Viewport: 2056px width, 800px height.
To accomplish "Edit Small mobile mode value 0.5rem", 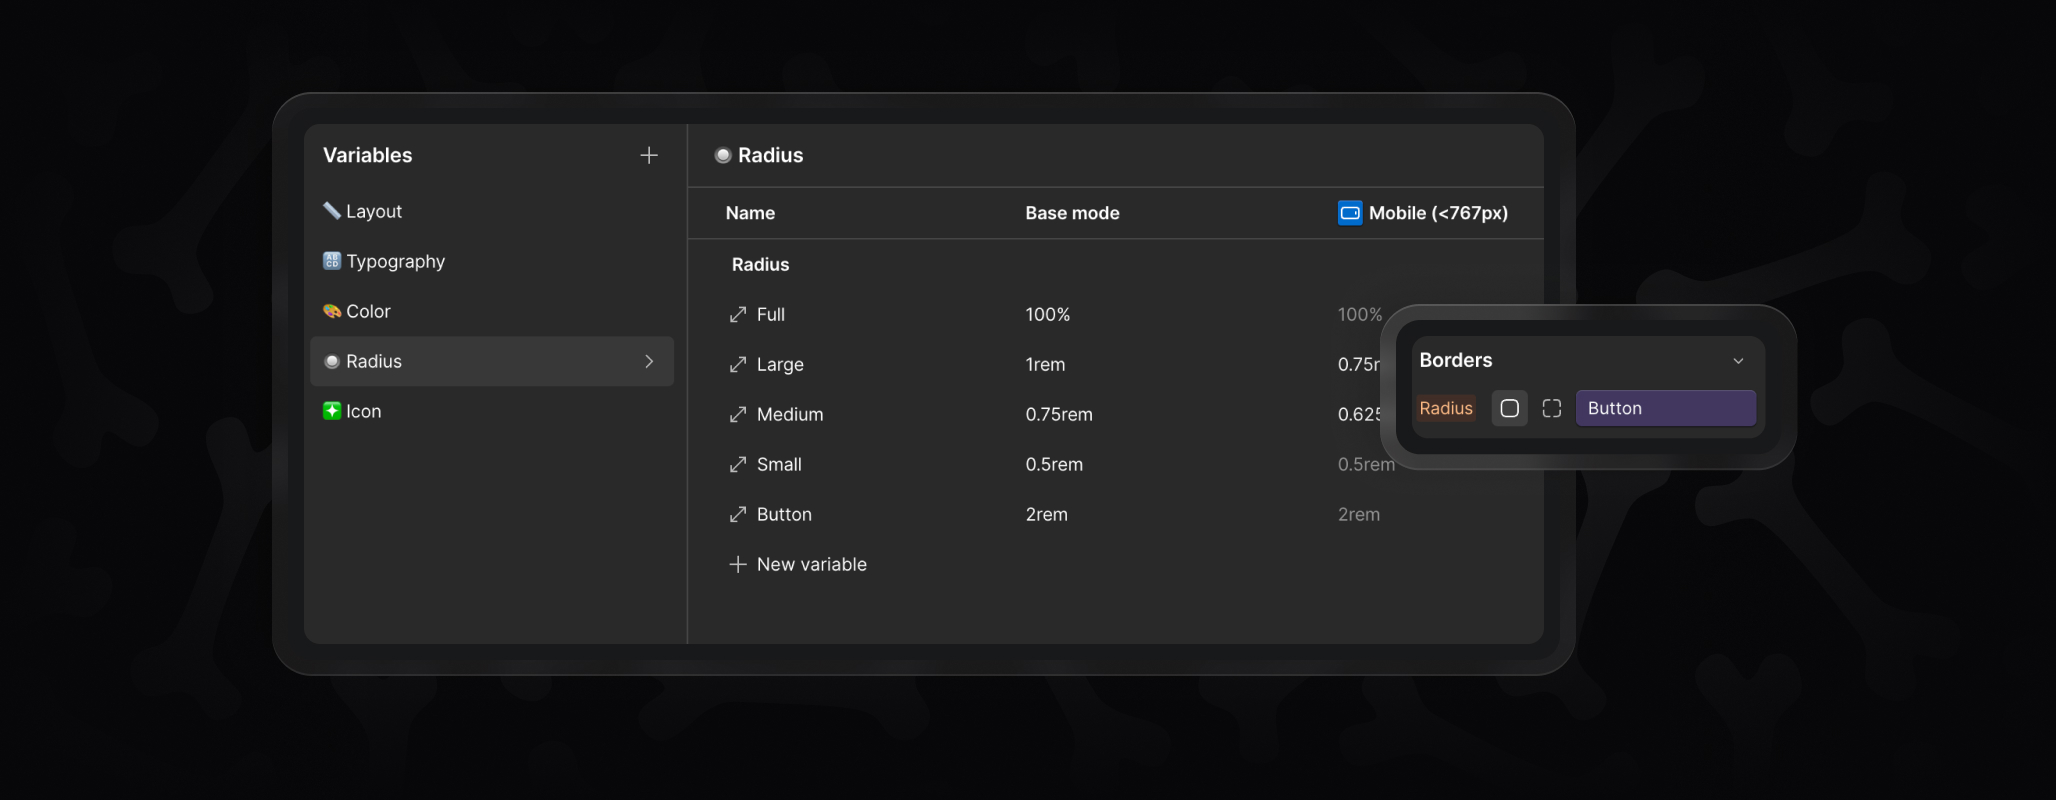I will tap(1366, 464).
